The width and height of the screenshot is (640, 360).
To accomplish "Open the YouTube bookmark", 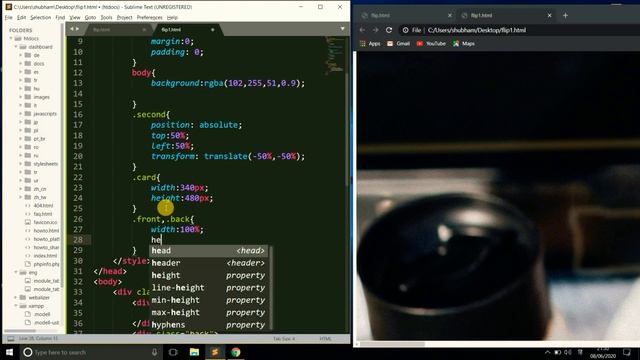I will 431,44.
